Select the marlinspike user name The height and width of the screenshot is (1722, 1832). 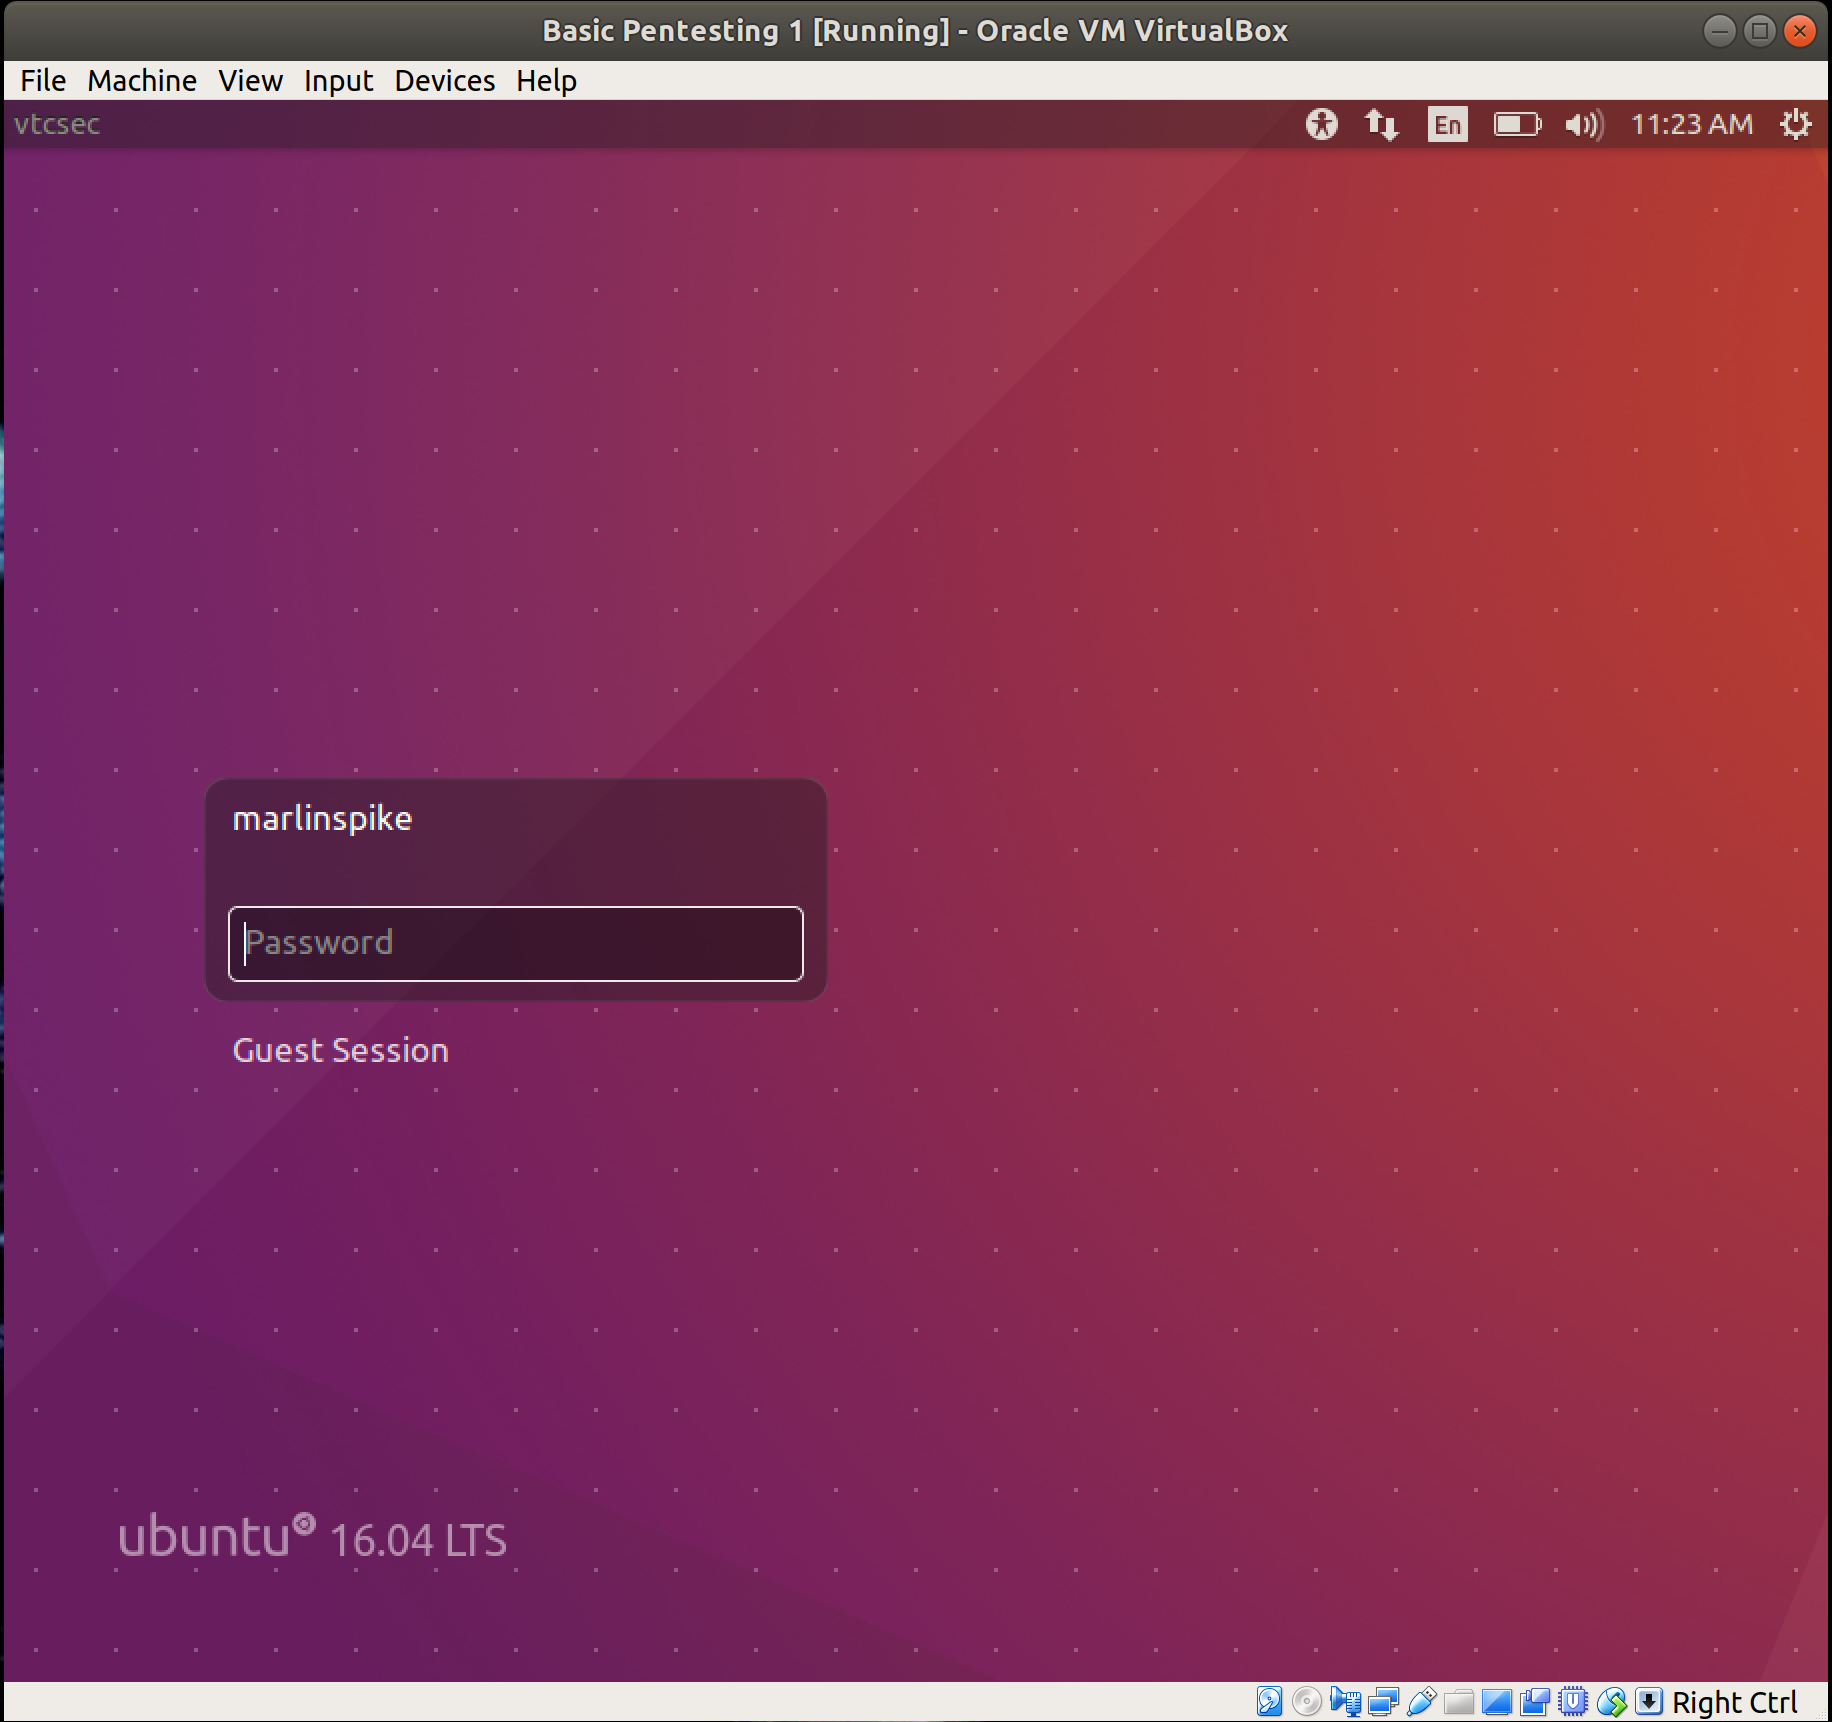pos(322,819)
